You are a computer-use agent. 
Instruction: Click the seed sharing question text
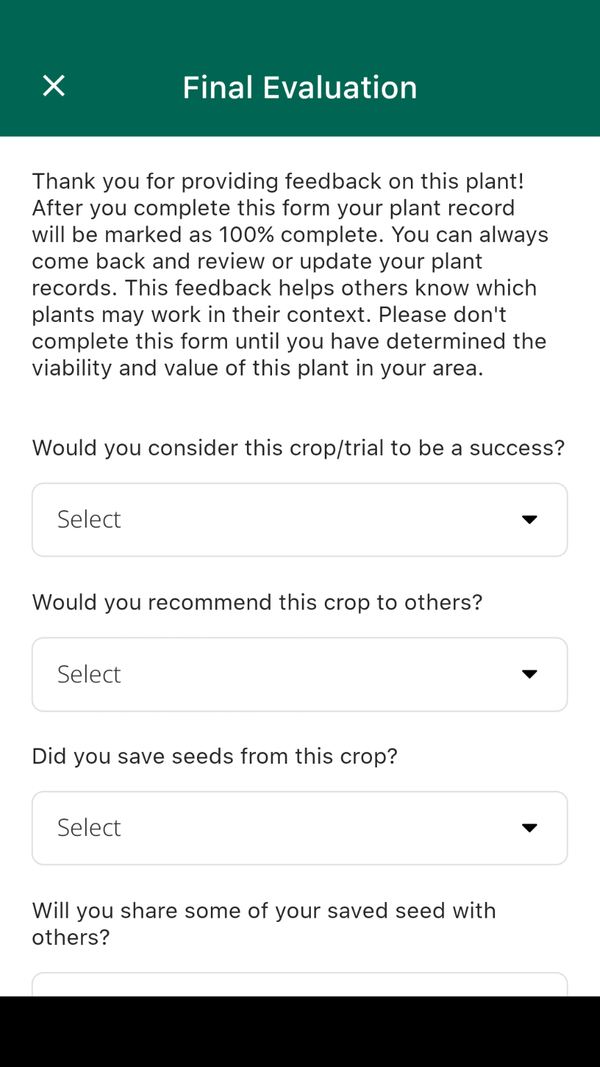point(263,924)
